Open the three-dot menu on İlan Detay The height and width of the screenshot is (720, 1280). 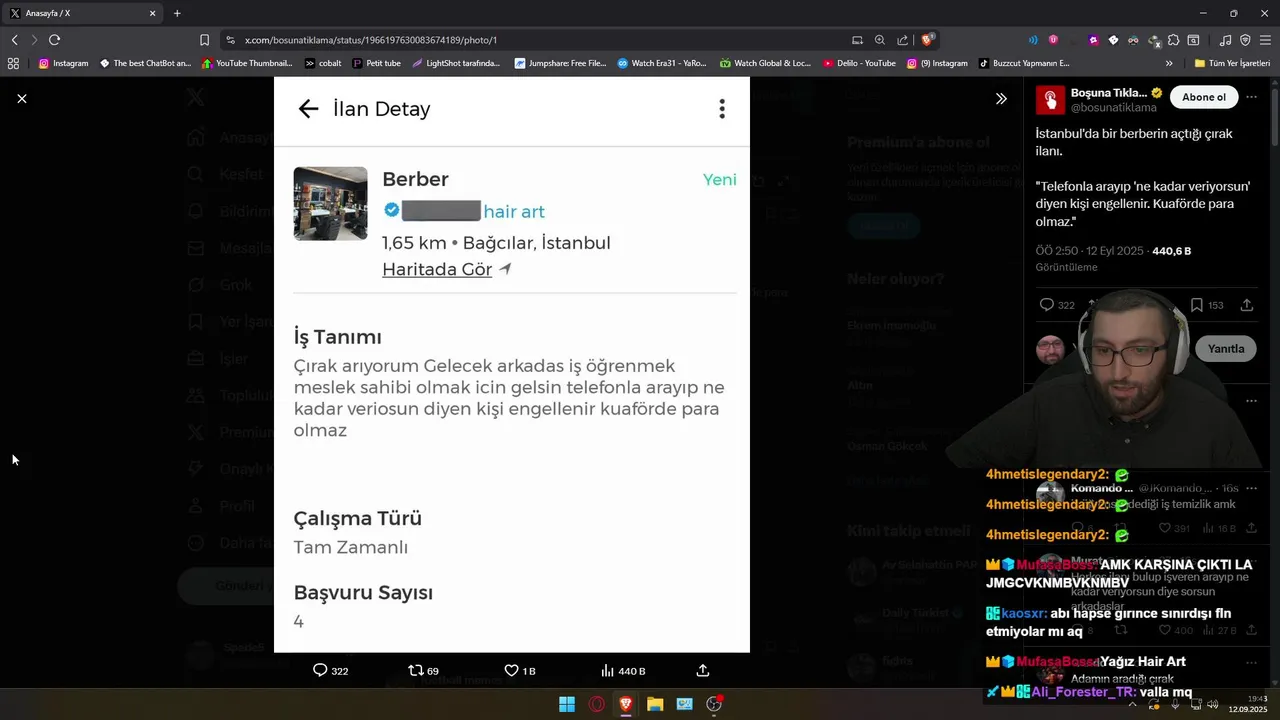[x=722, y=109]
